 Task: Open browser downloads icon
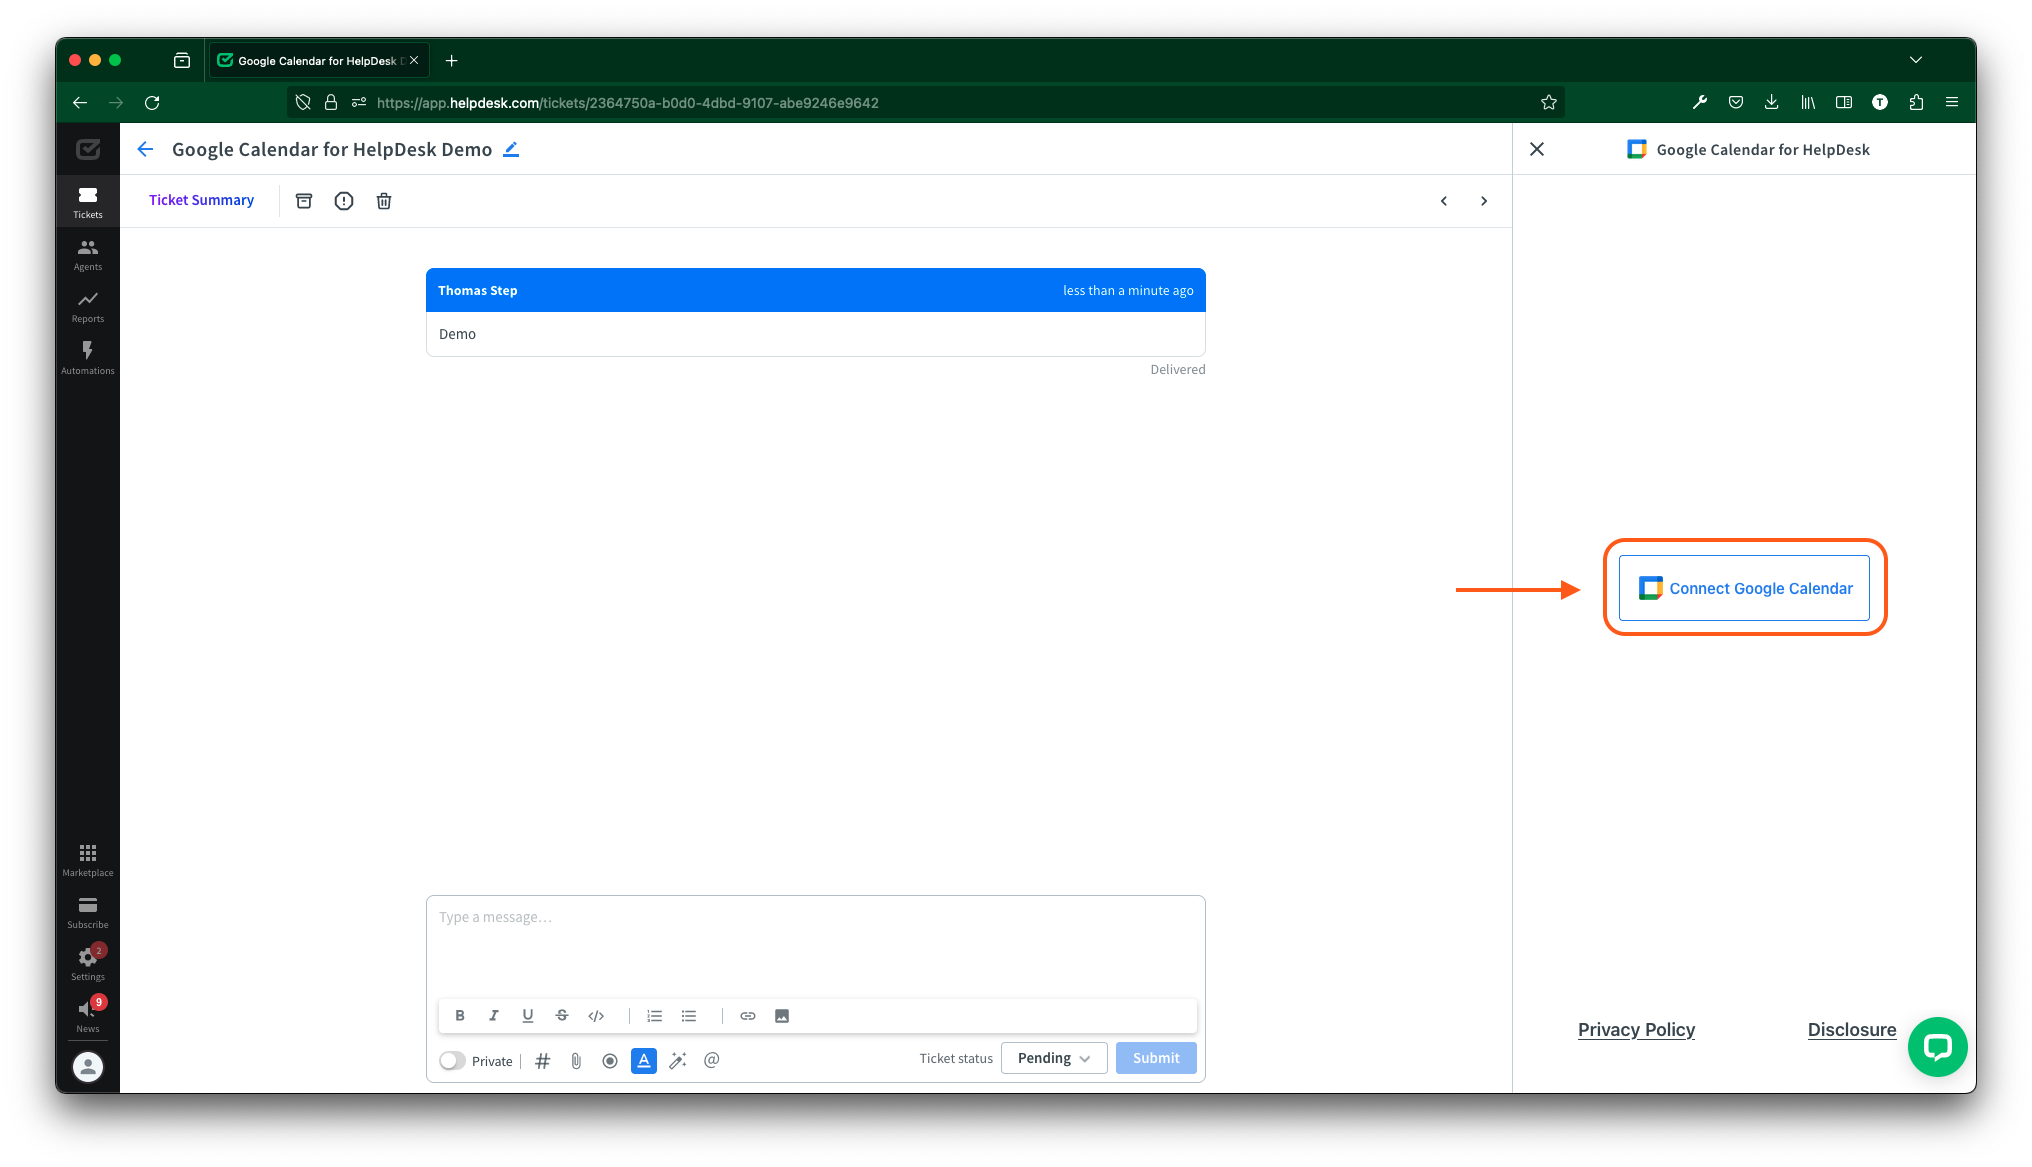(1771, 102)
